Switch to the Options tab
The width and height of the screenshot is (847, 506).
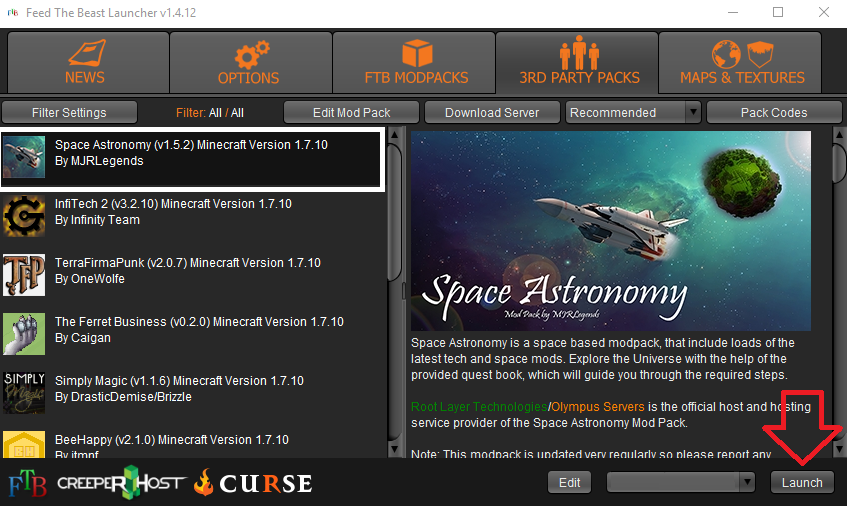[251, 63]
